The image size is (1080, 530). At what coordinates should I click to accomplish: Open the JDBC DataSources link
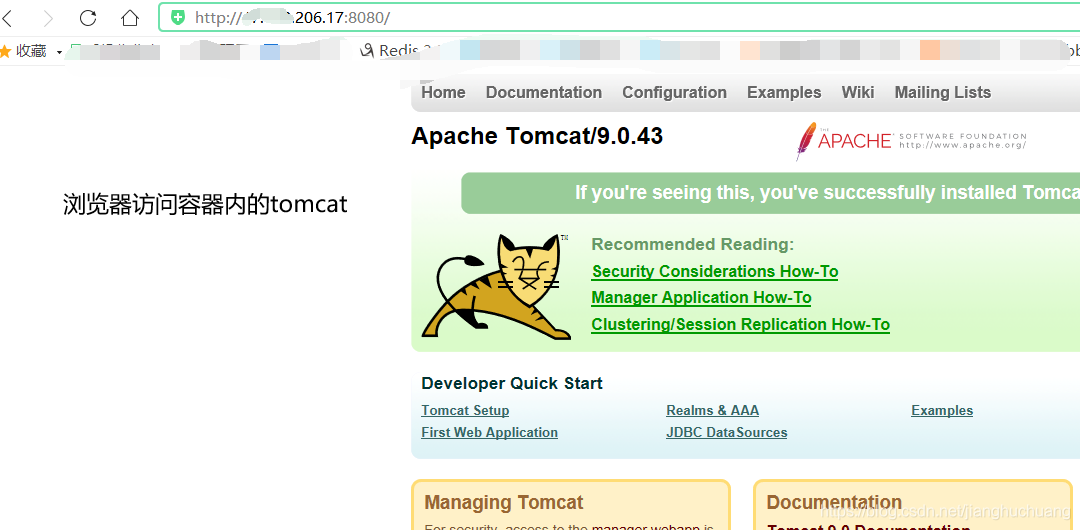click(x=726, y=433)
